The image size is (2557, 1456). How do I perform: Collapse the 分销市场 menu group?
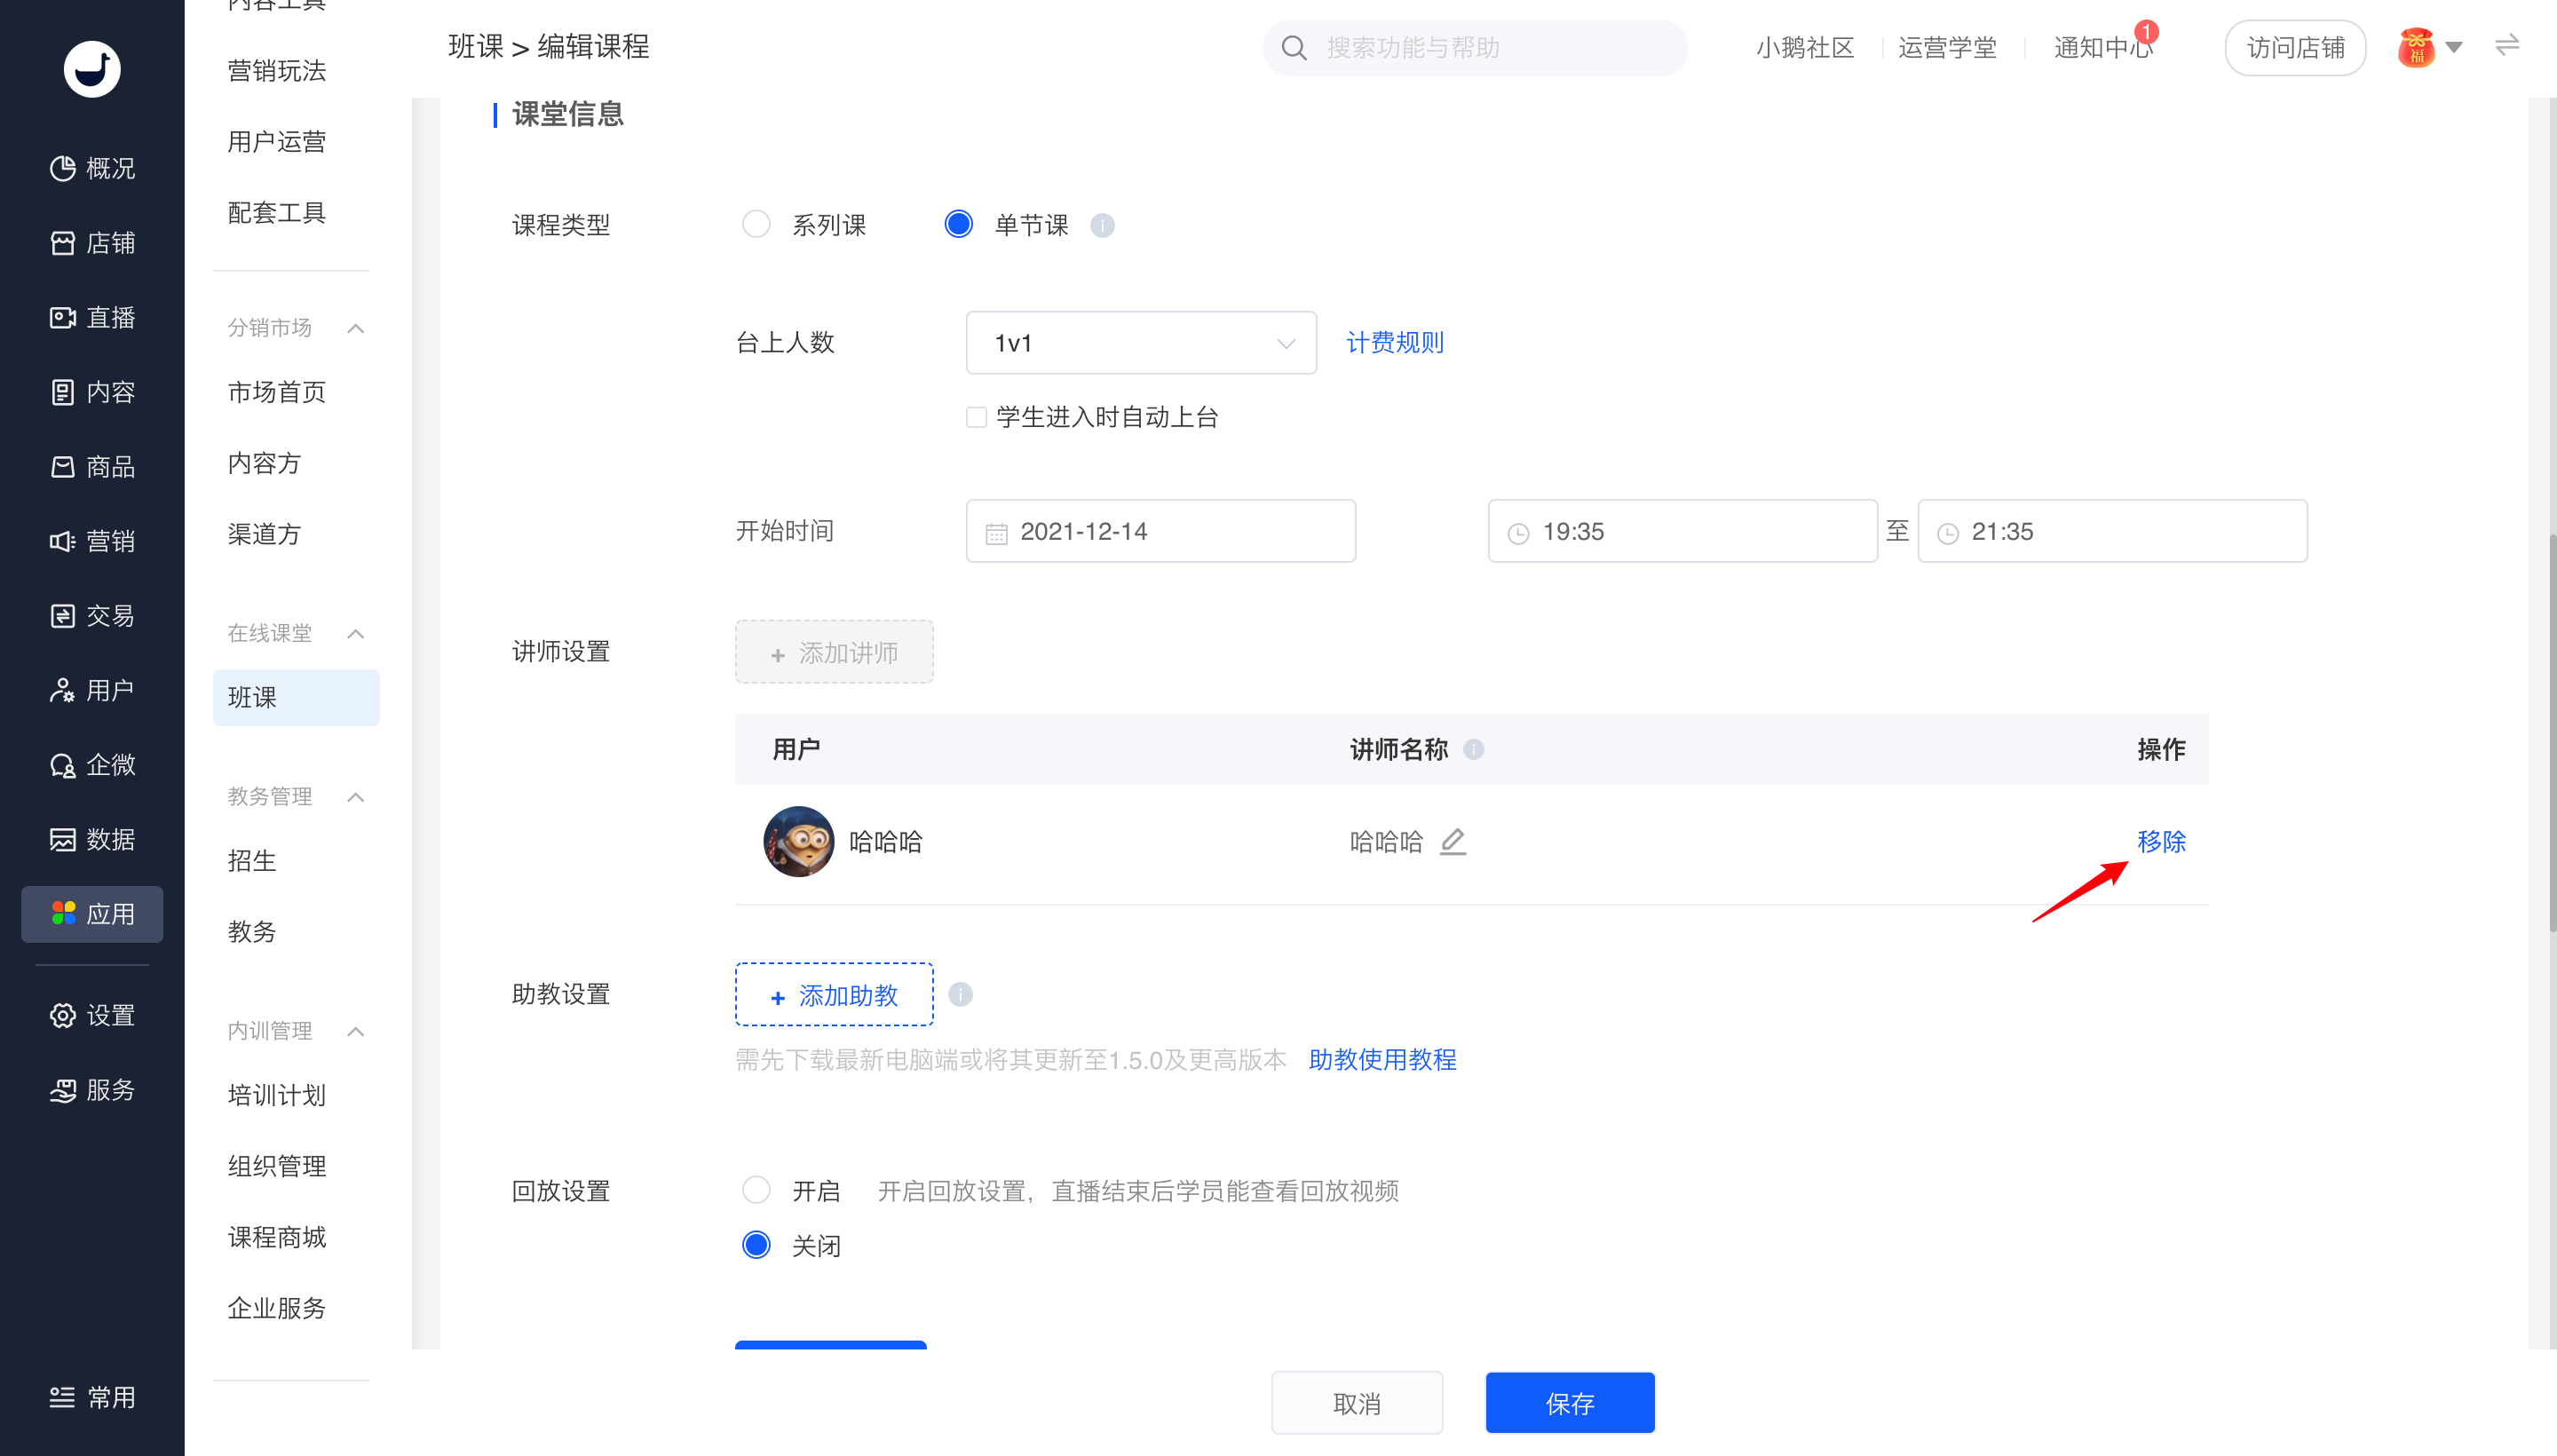[355, 328]
